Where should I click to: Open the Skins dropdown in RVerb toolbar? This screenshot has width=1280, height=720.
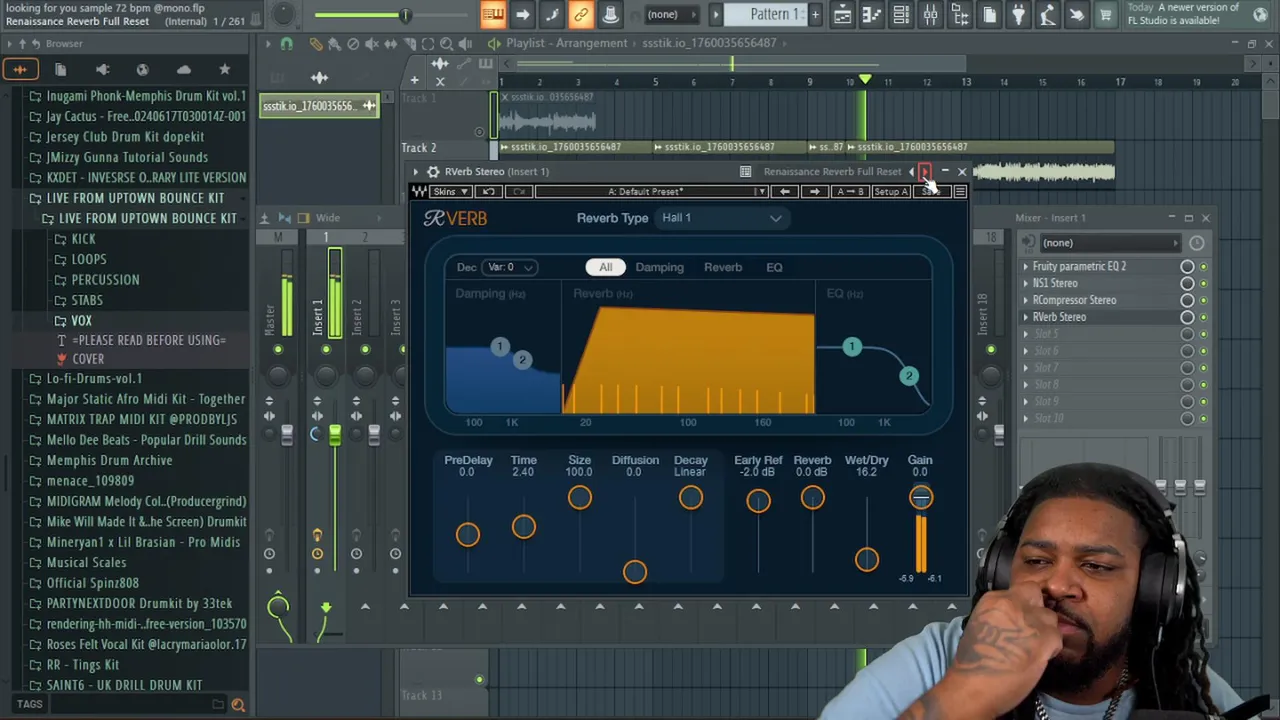(x=450, y=191)
